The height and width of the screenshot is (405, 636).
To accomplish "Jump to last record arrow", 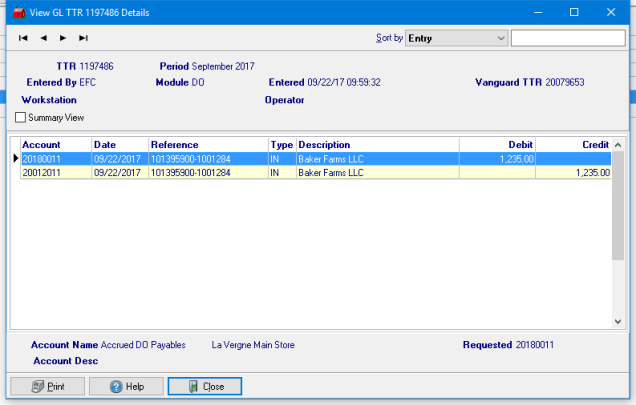I will [83, 38].
